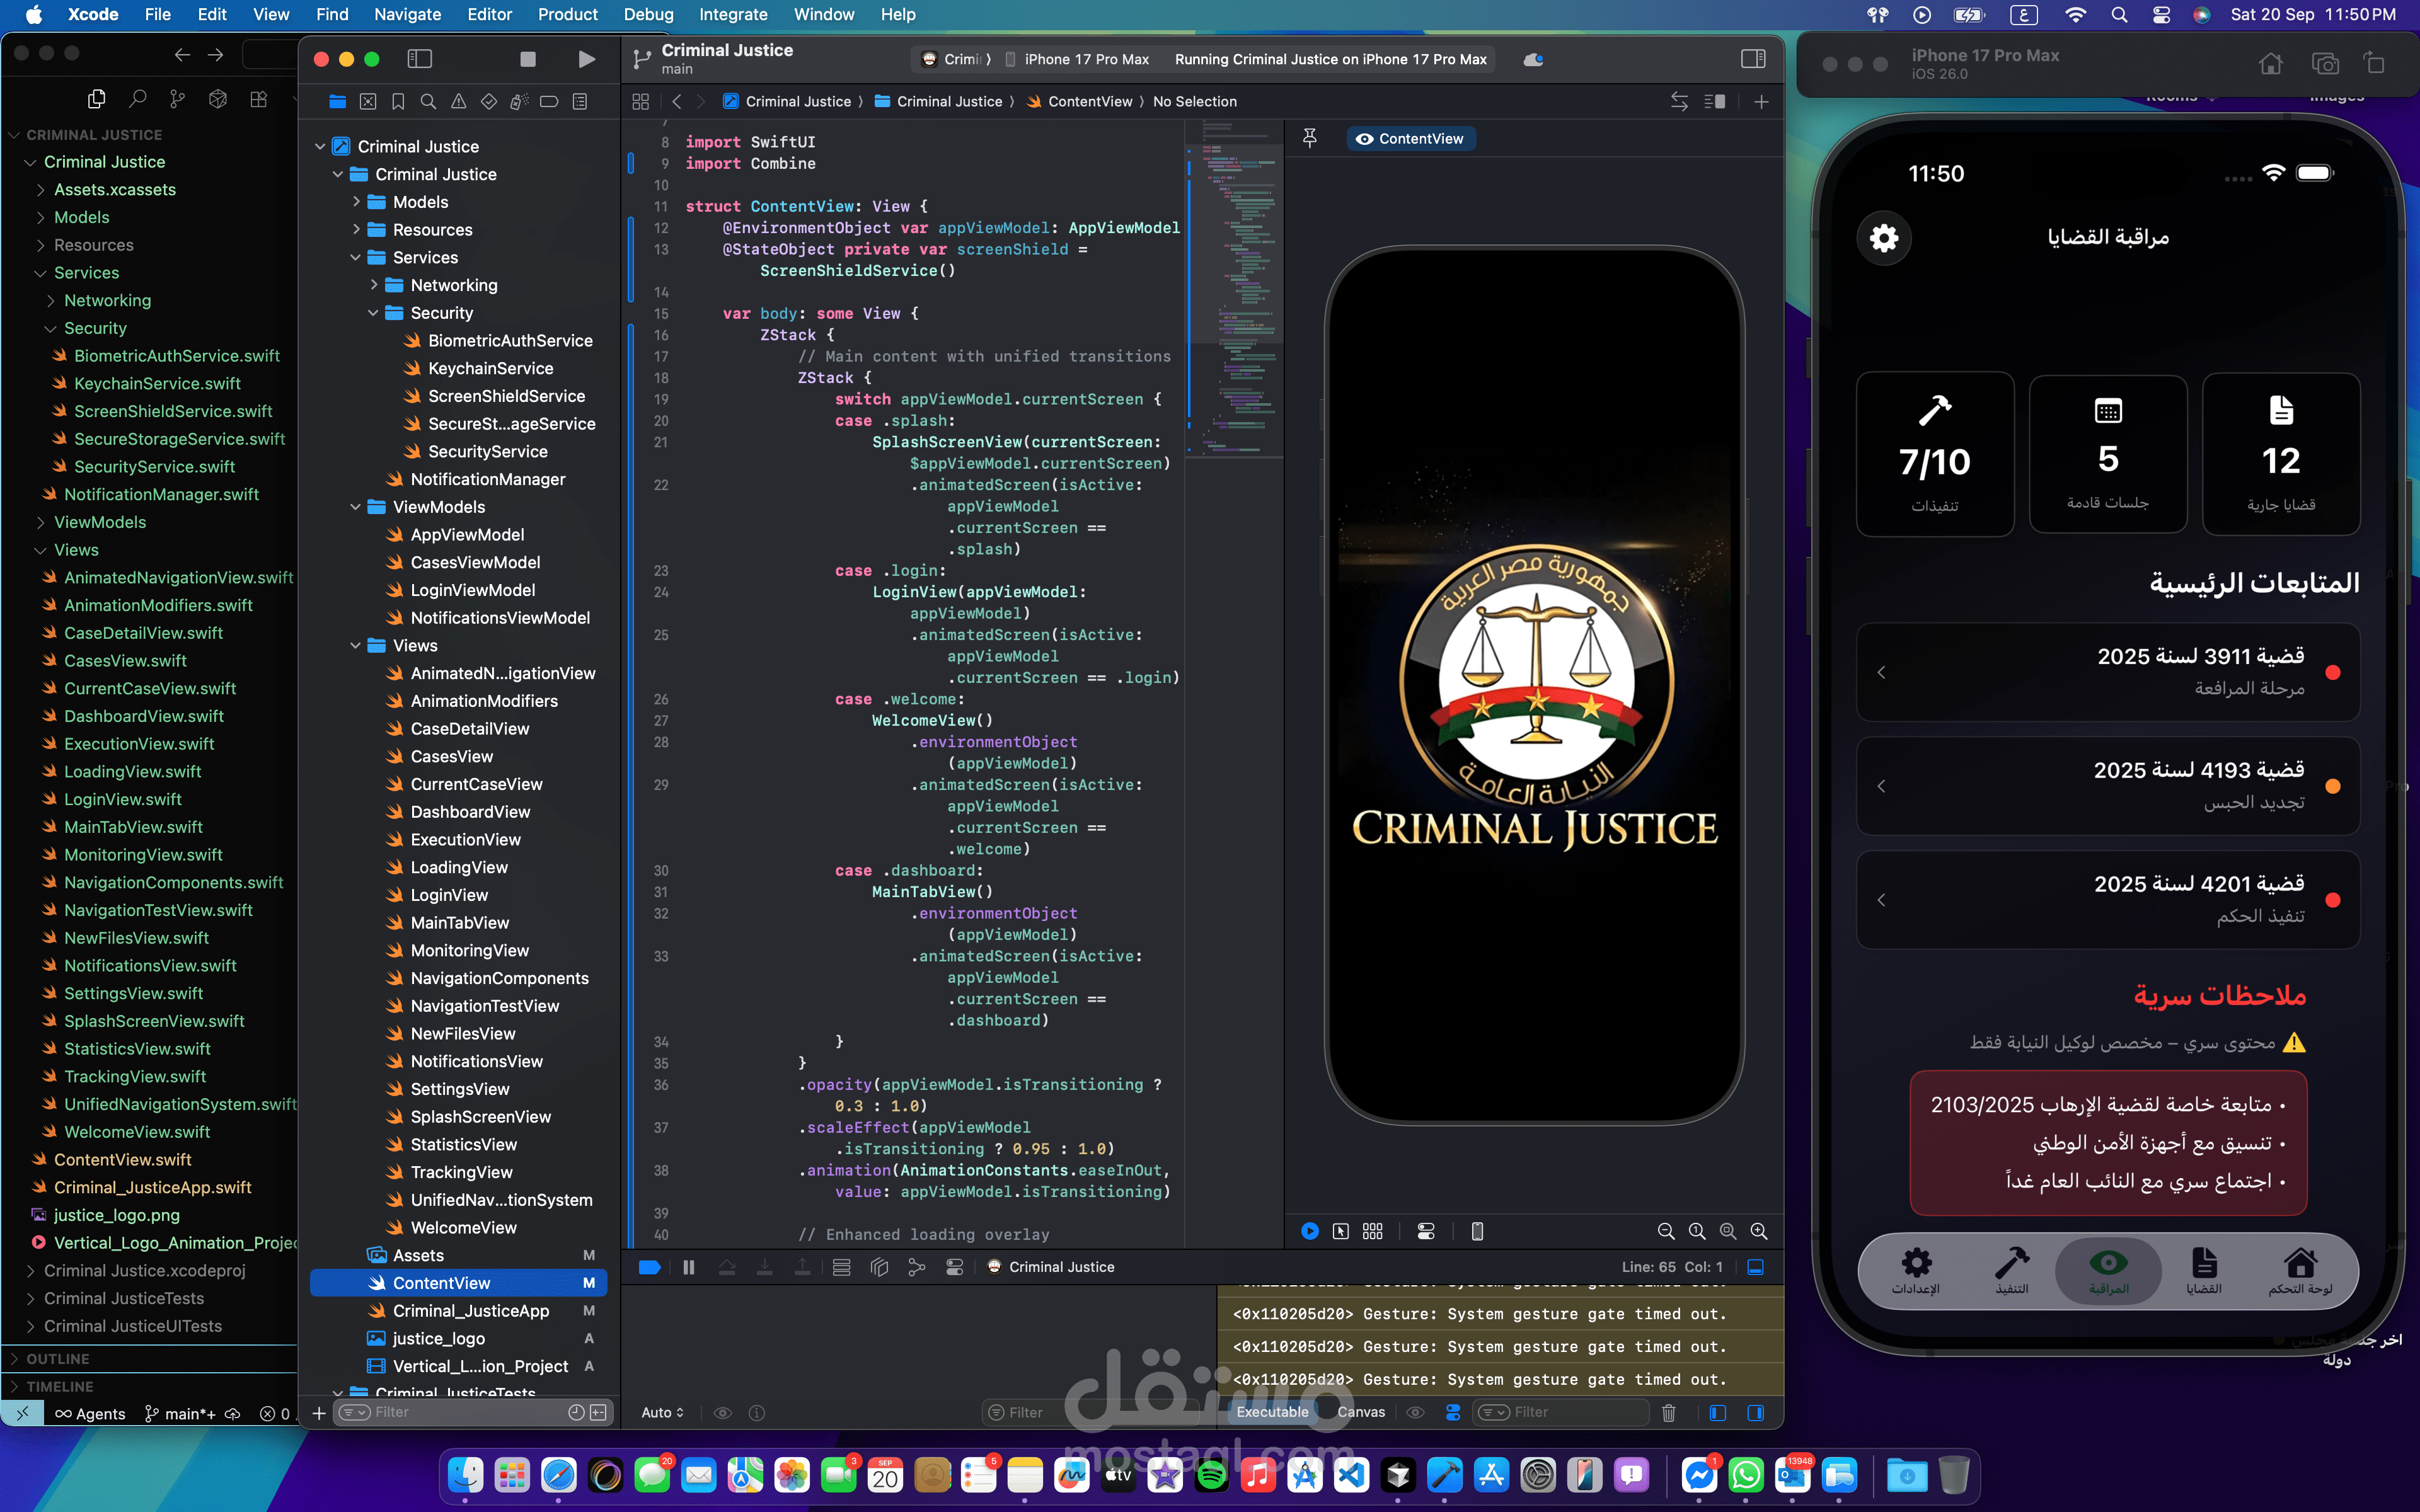2420x1512 pixels.
Task: Open the Project navigator folder tab
Action: pos(338,102)
